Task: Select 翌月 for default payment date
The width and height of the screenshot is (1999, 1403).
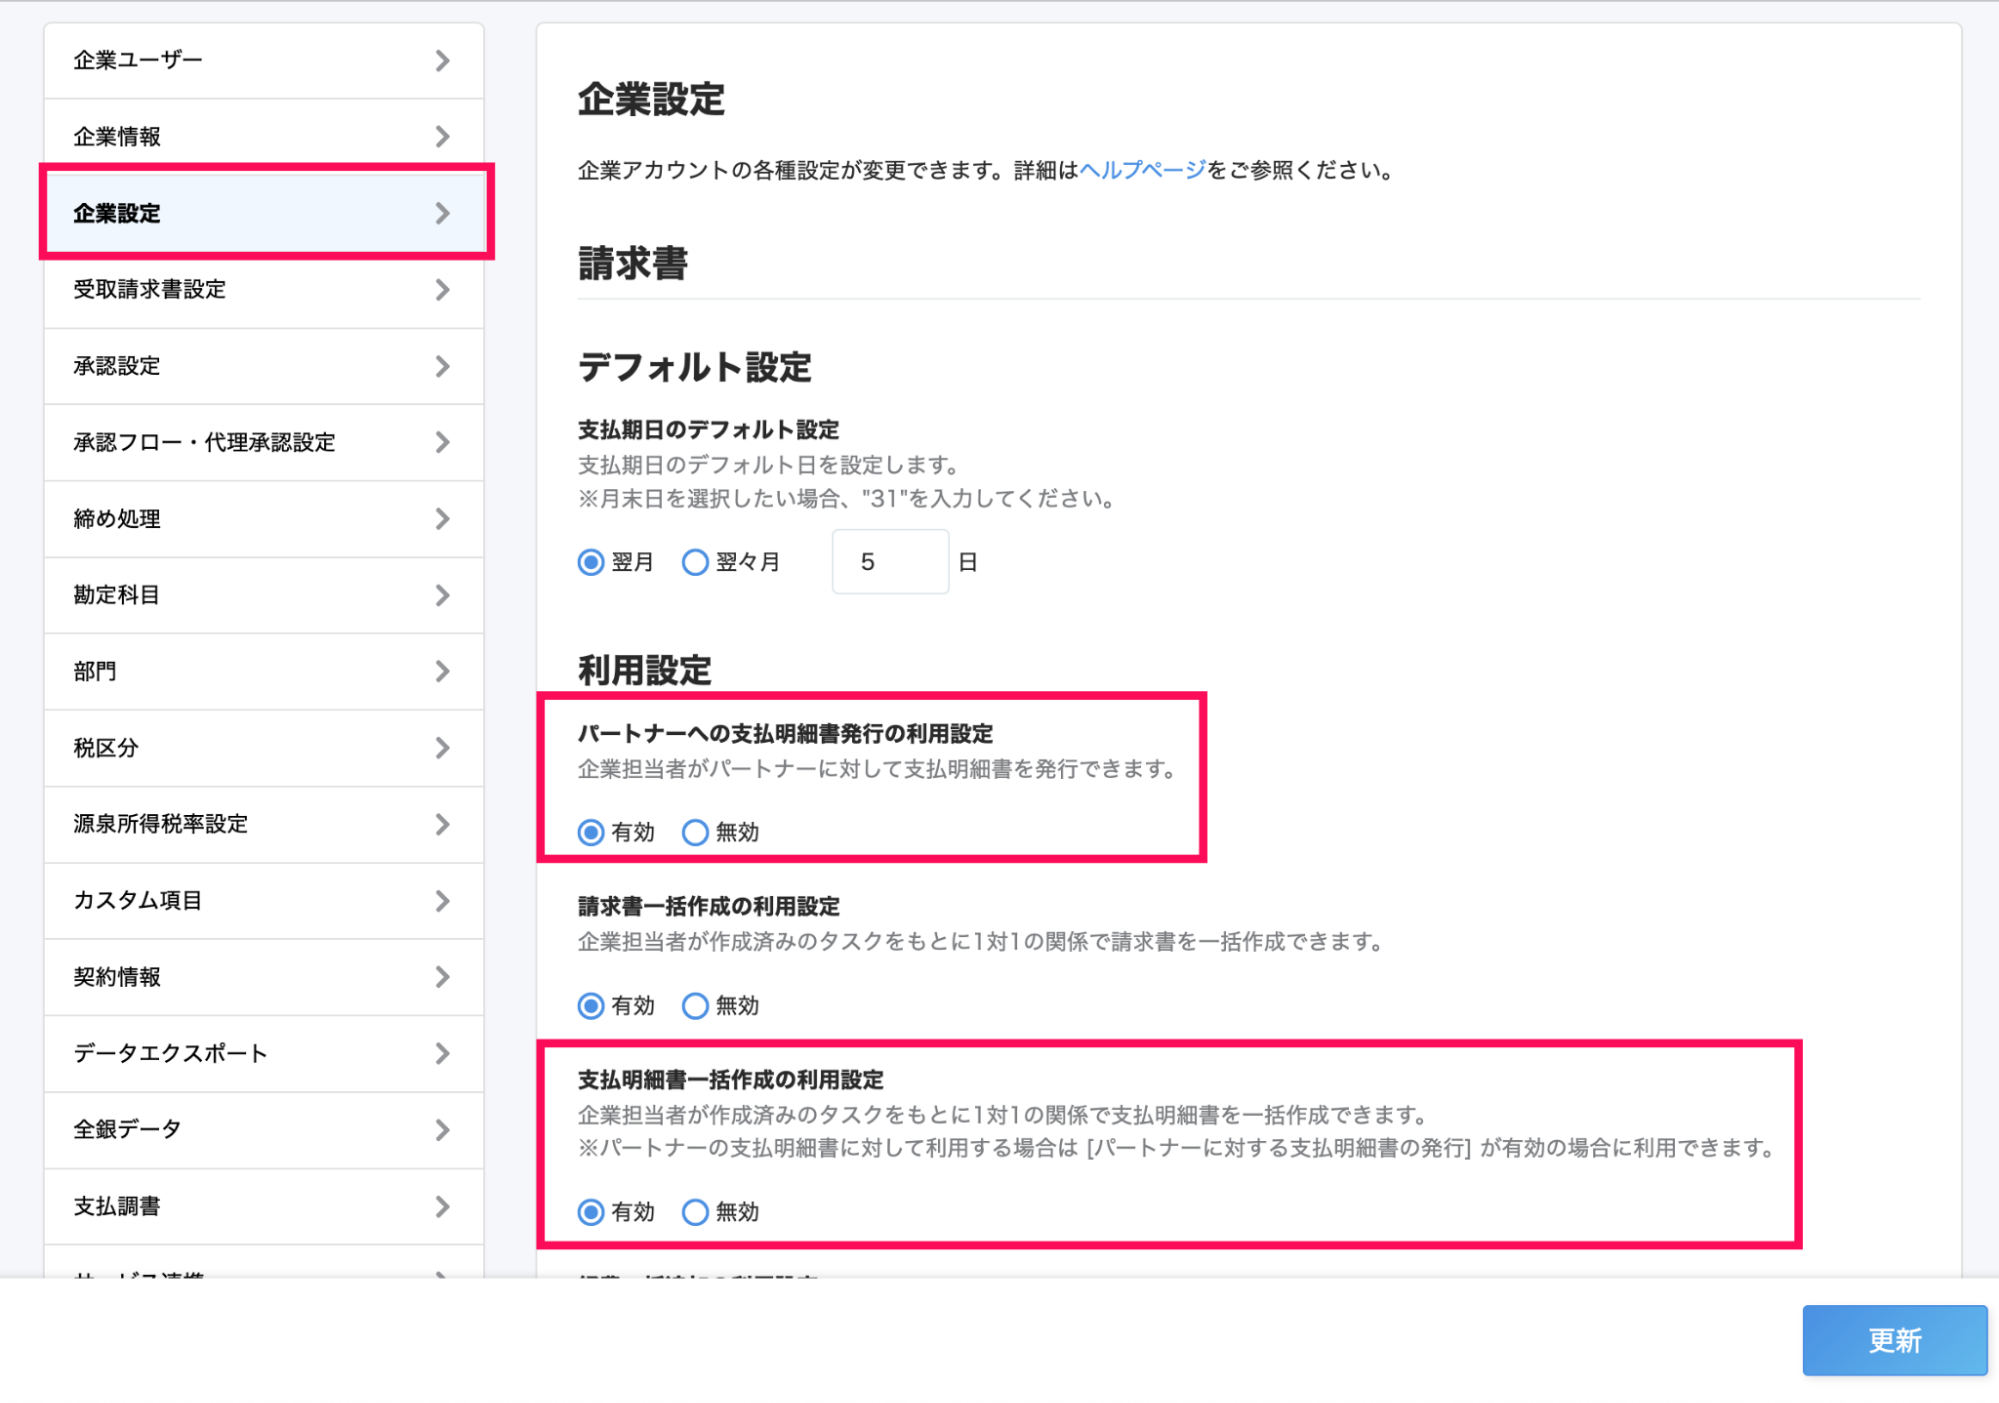Action: [x=591, y=562]
